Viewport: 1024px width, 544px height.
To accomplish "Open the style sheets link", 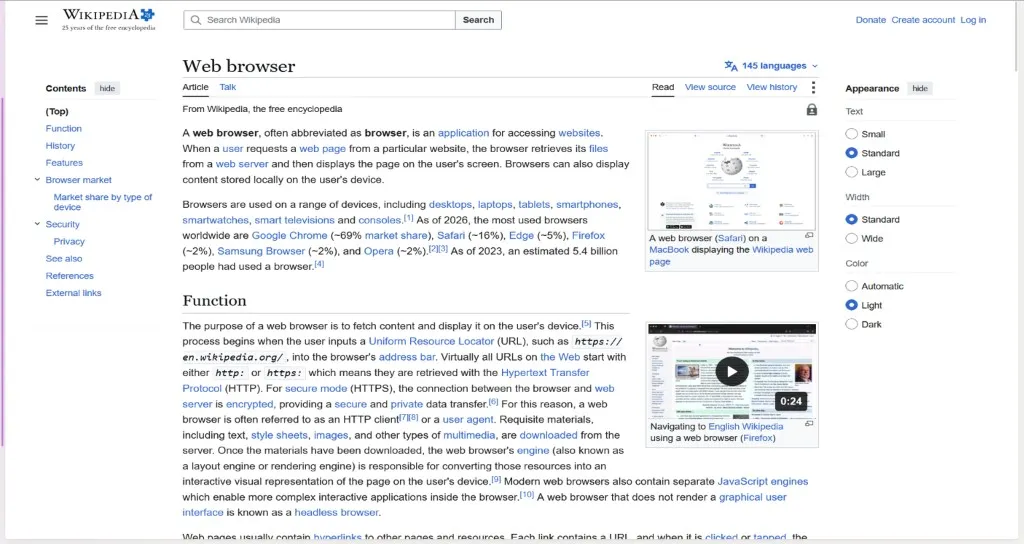I will [279, 435].
